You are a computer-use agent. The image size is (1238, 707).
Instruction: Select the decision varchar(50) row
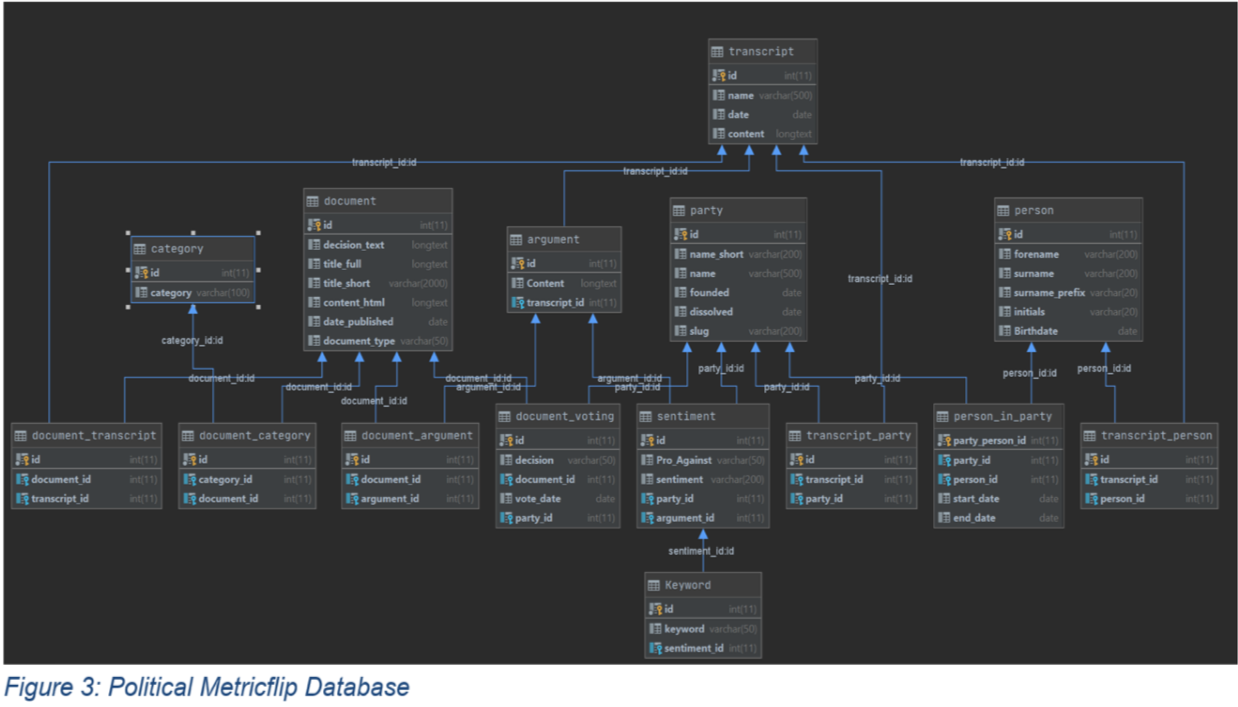click(x=558, y=461)
